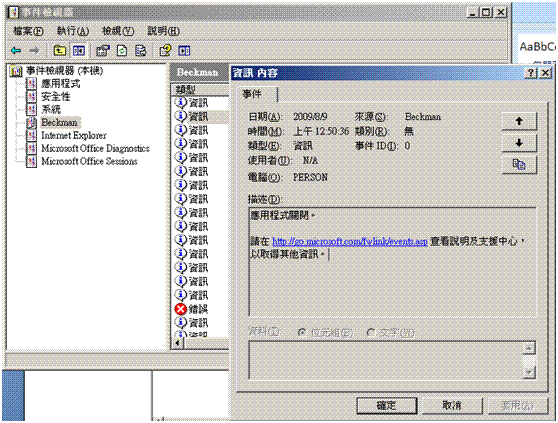
Task: Click the Up one level folder icon
Action: tap(59, 51)
